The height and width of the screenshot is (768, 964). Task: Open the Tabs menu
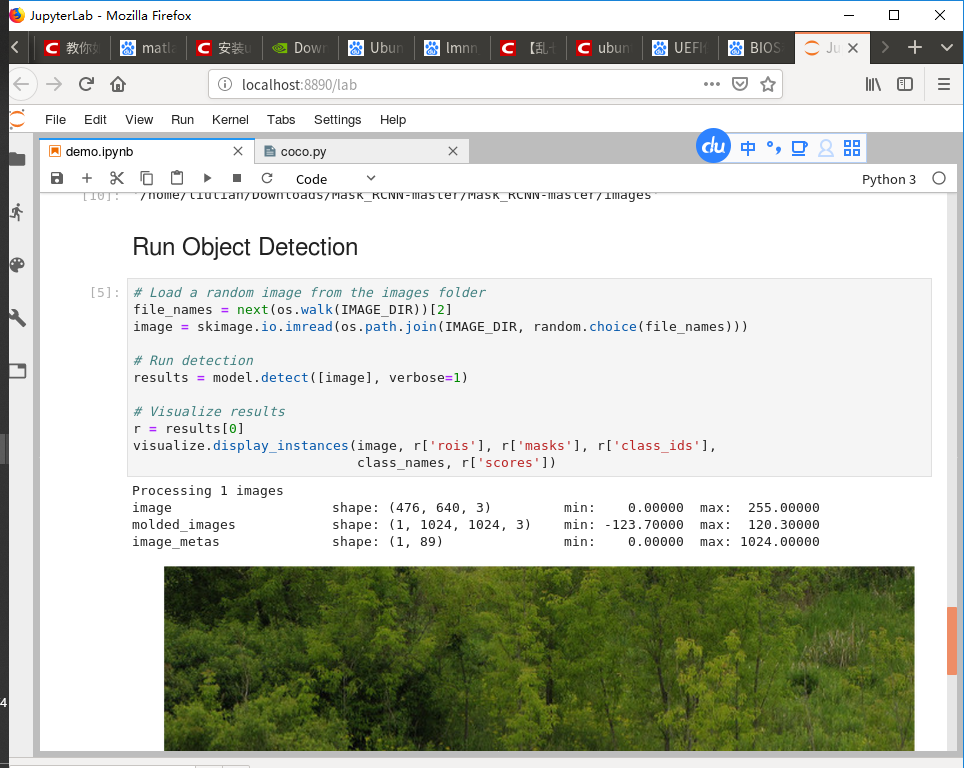[281, 120]
